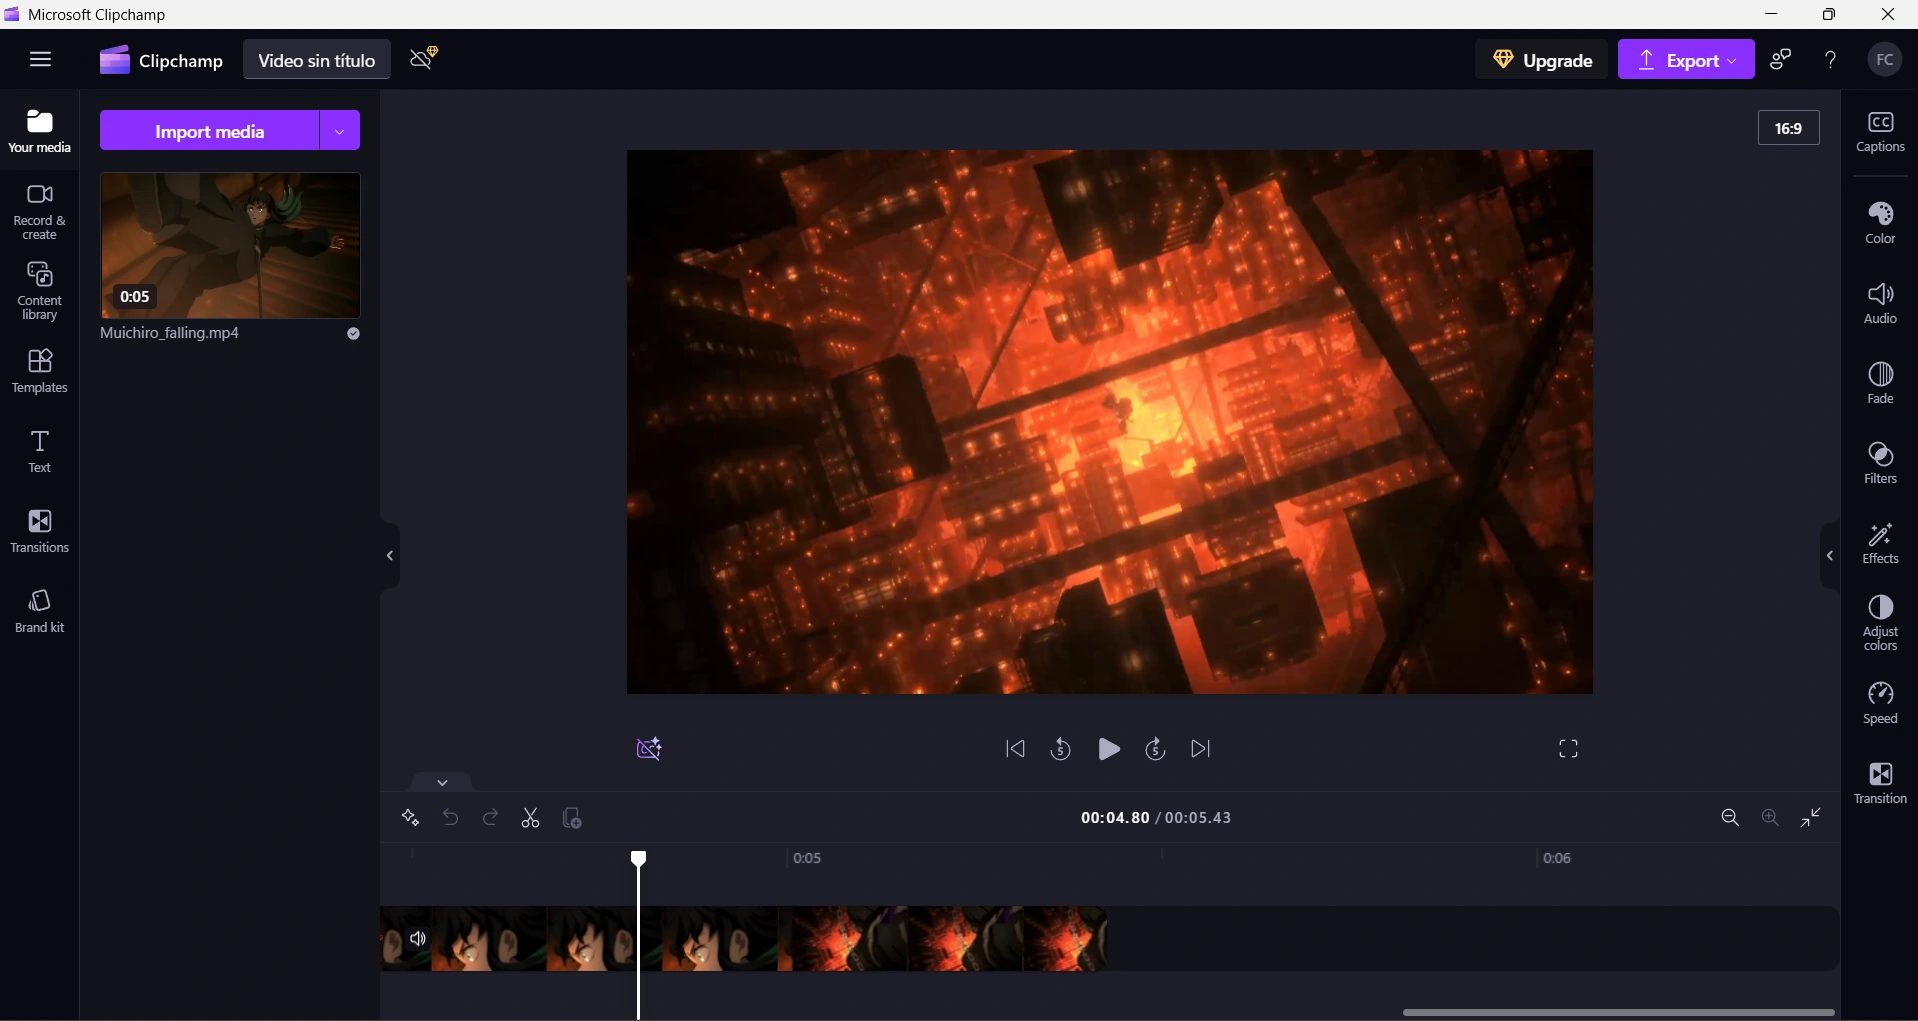Open the Filters panel
This screenshot has width=1918, height=1021.
point(1880,463)
